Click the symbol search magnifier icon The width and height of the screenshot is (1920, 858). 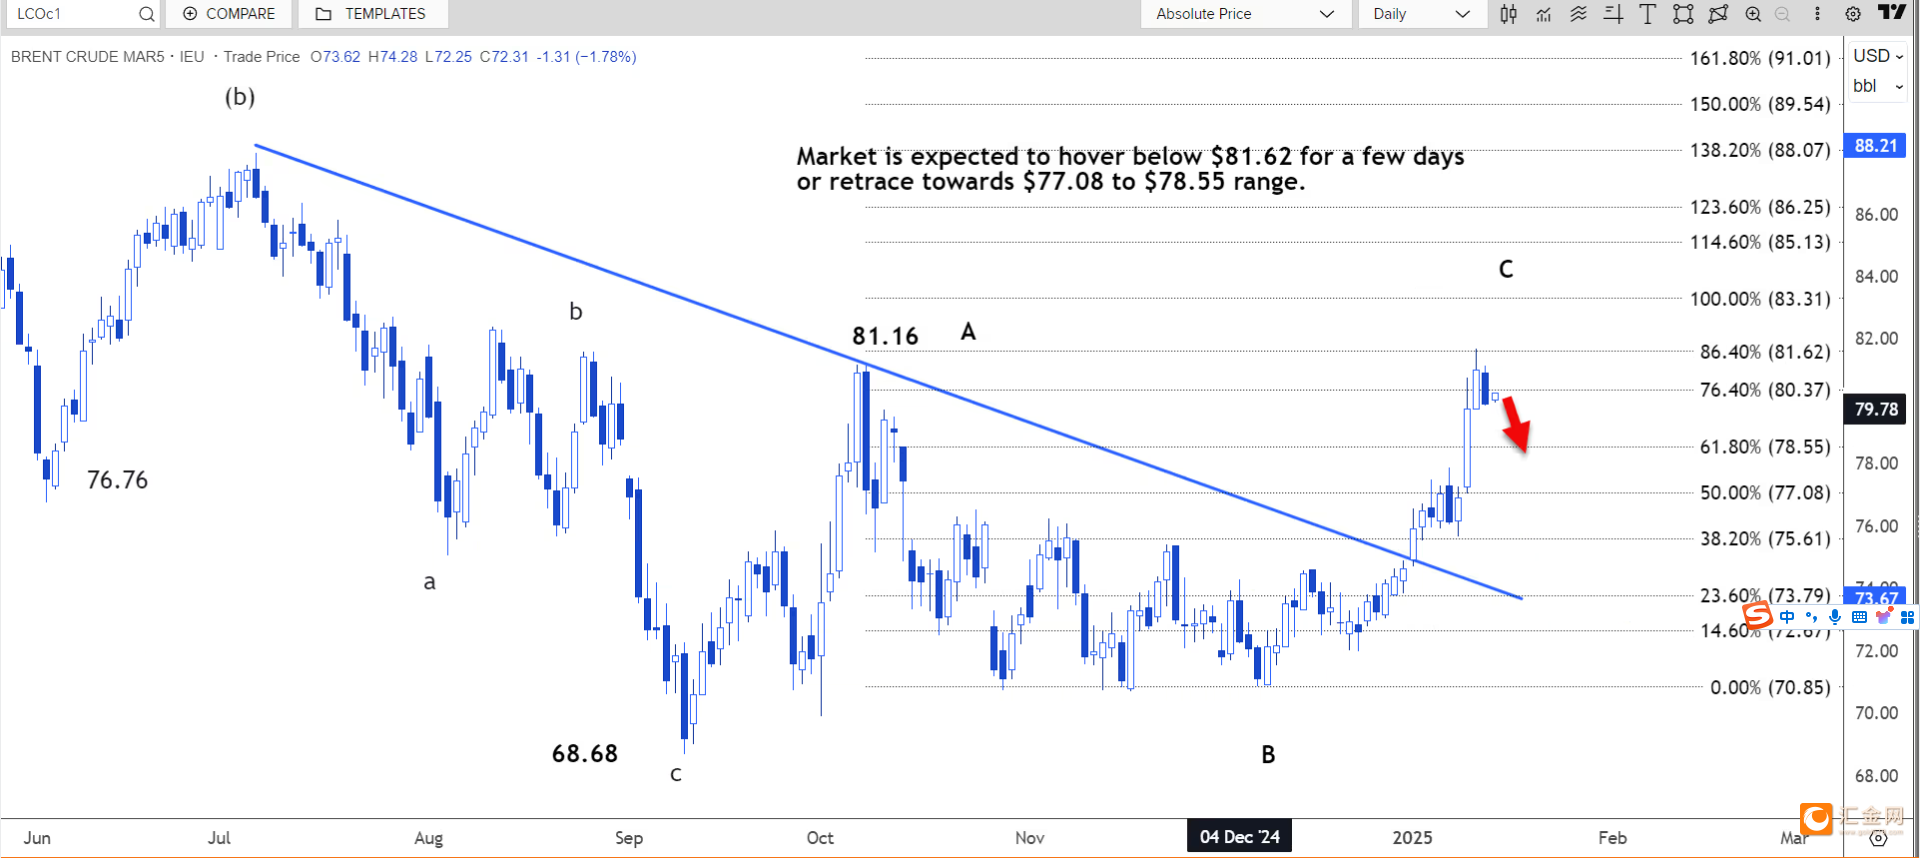(x=146, y=14)
